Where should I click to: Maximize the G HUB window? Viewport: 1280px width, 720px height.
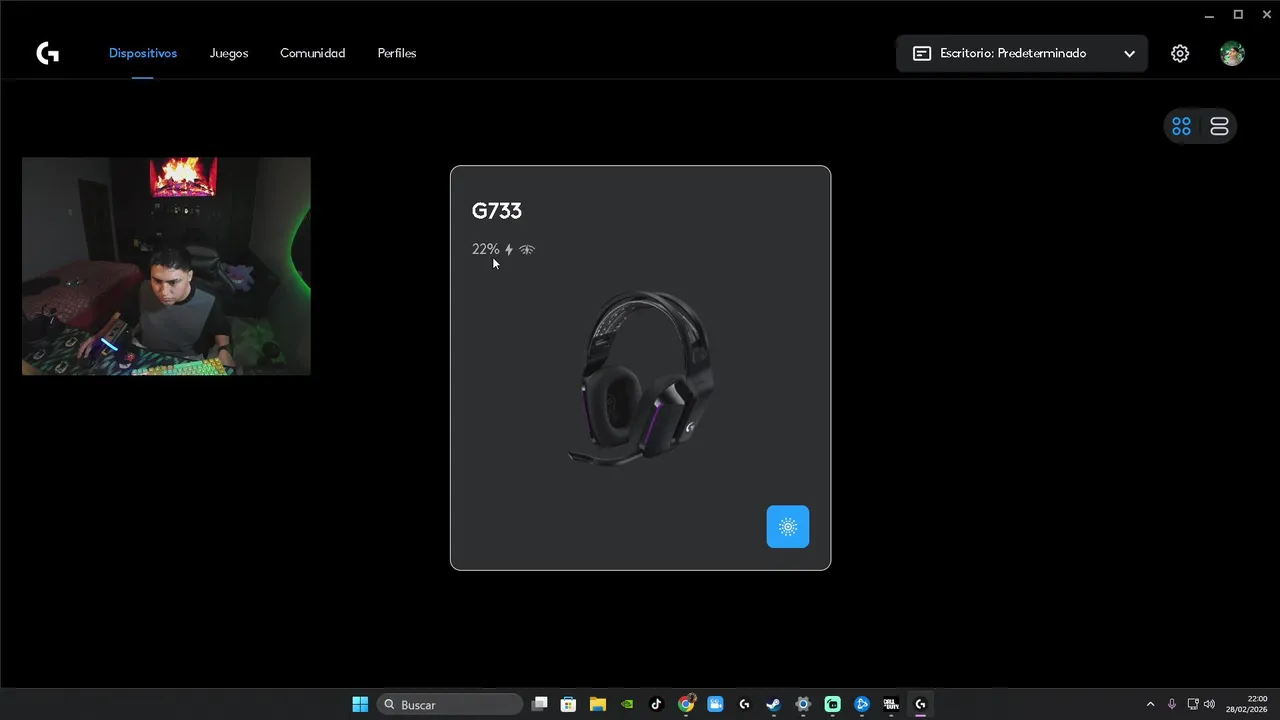(x=1238, y=15)
